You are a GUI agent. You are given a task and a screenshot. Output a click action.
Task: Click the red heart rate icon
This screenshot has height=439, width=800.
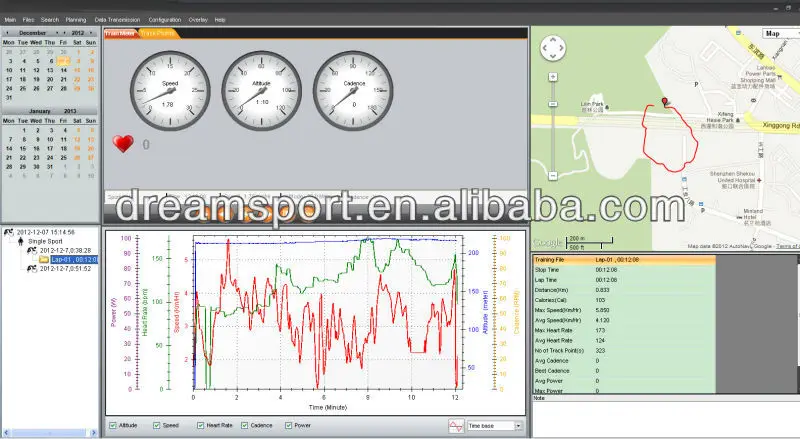click(123, 144)
